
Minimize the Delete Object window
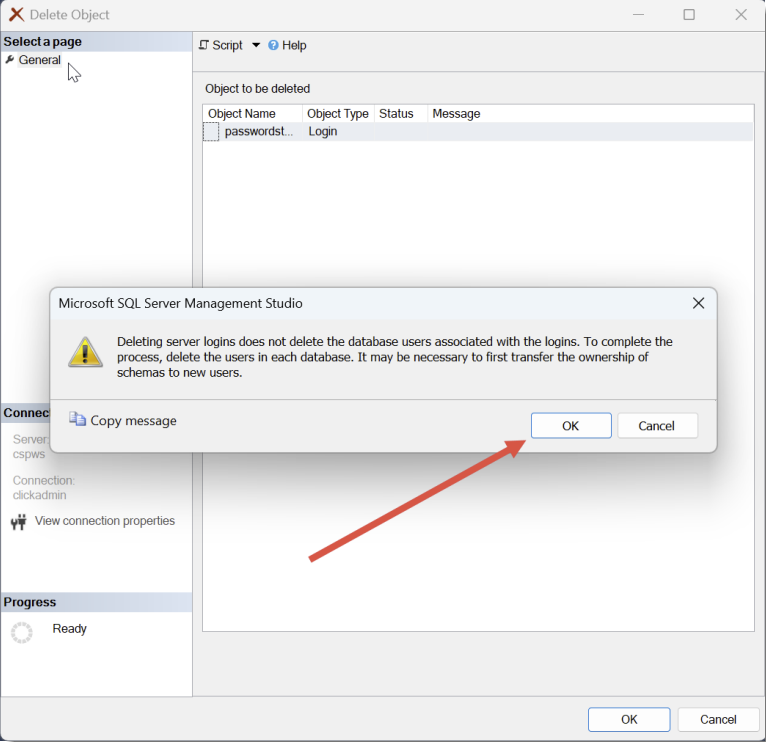(x=638, y=15)
